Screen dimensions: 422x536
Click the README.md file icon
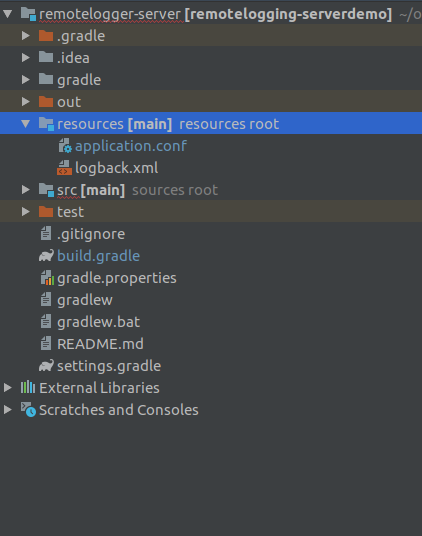46,344
